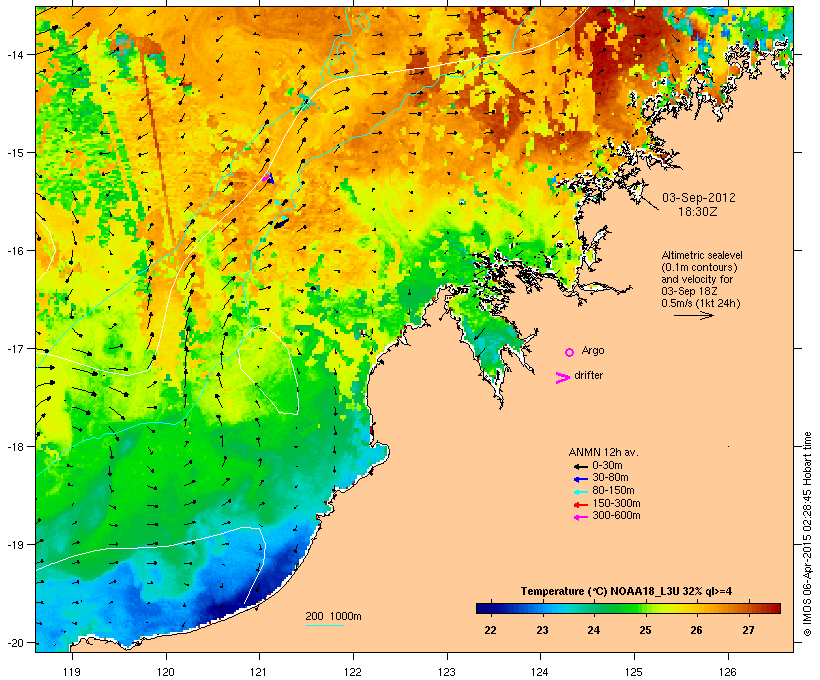This screenshot has width=820, height=680.
Task: Click the 150-300m depth label
Action: pos(616,504)
